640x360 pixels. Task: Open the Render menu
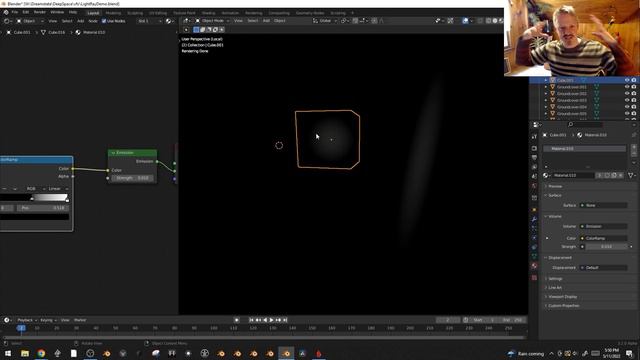click(x=40, y=12)
